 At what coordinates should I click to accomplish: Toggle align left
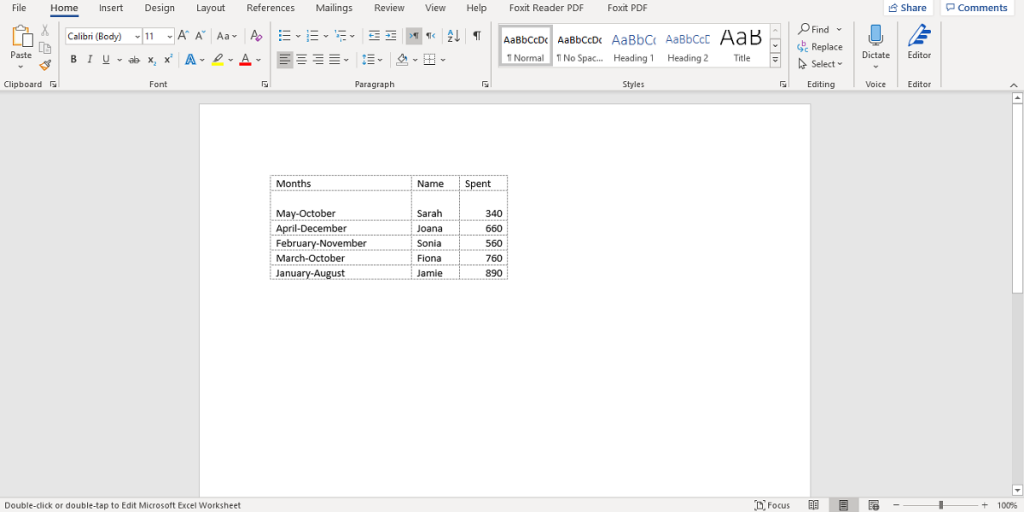tap(284, 59)
